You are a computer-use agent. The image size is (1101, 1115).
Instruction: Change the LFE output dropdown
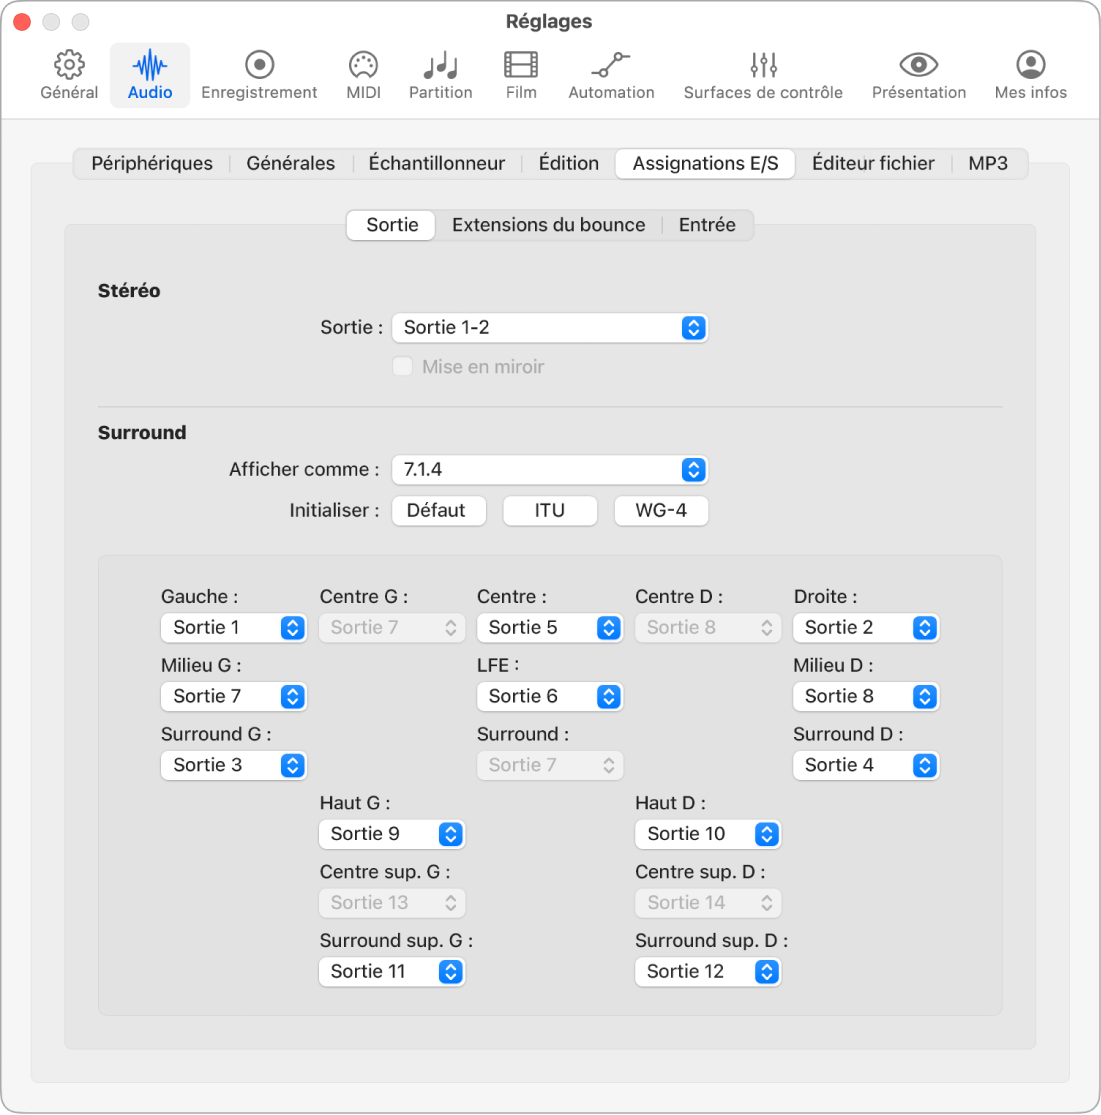pyautogui.click(x=549, y=696)
